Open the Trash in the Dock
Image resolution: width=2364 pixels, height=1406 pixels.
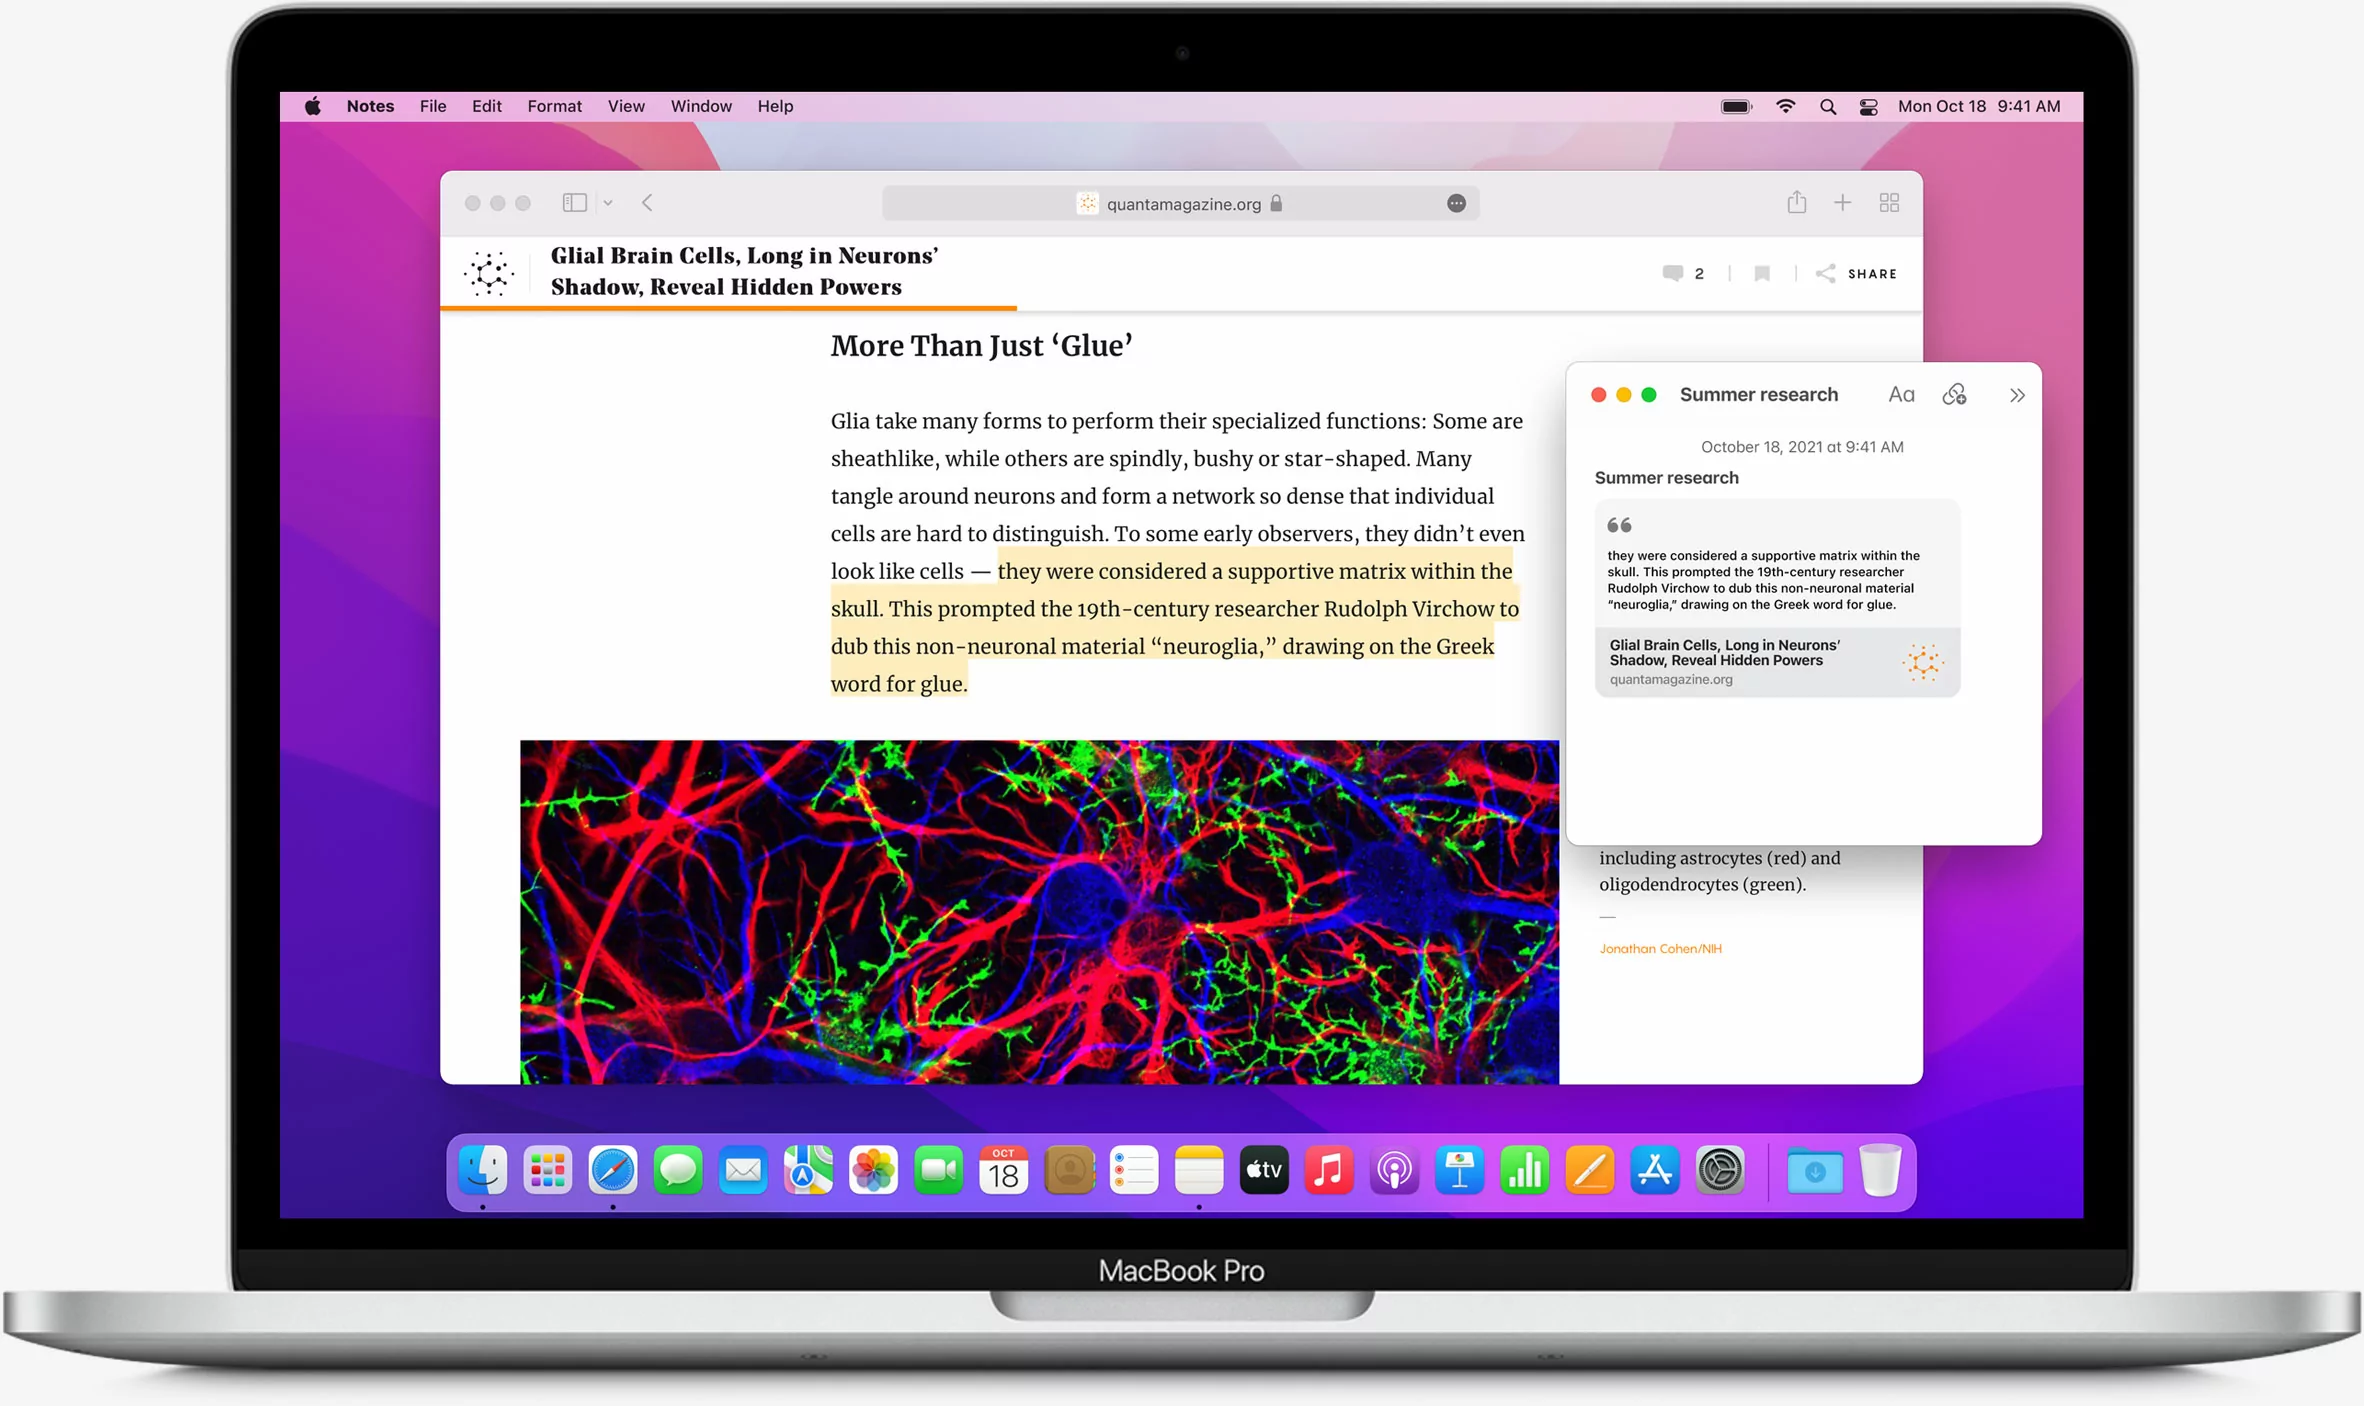pos(1880,1170)
